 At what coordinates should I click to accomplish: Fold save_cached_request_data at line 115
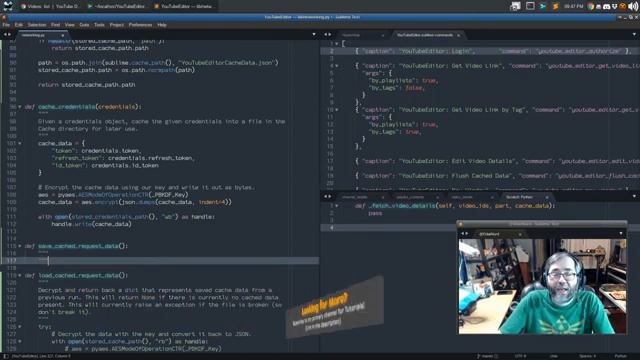point(20,246)
